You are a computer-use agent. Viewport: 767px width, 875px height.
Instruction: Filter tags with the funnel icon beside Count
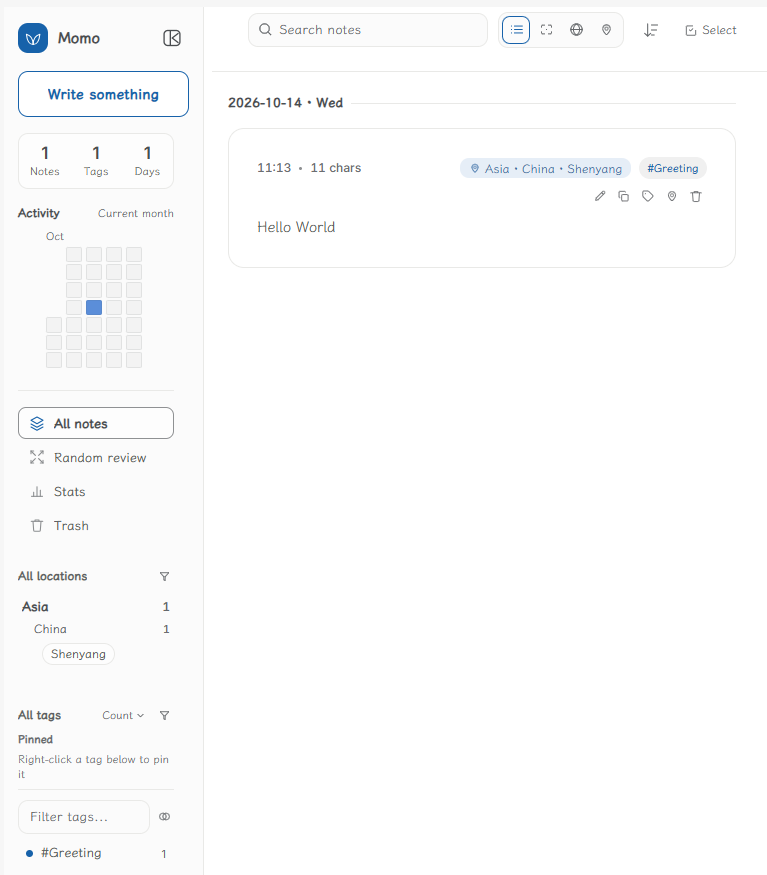click(164, 715)
